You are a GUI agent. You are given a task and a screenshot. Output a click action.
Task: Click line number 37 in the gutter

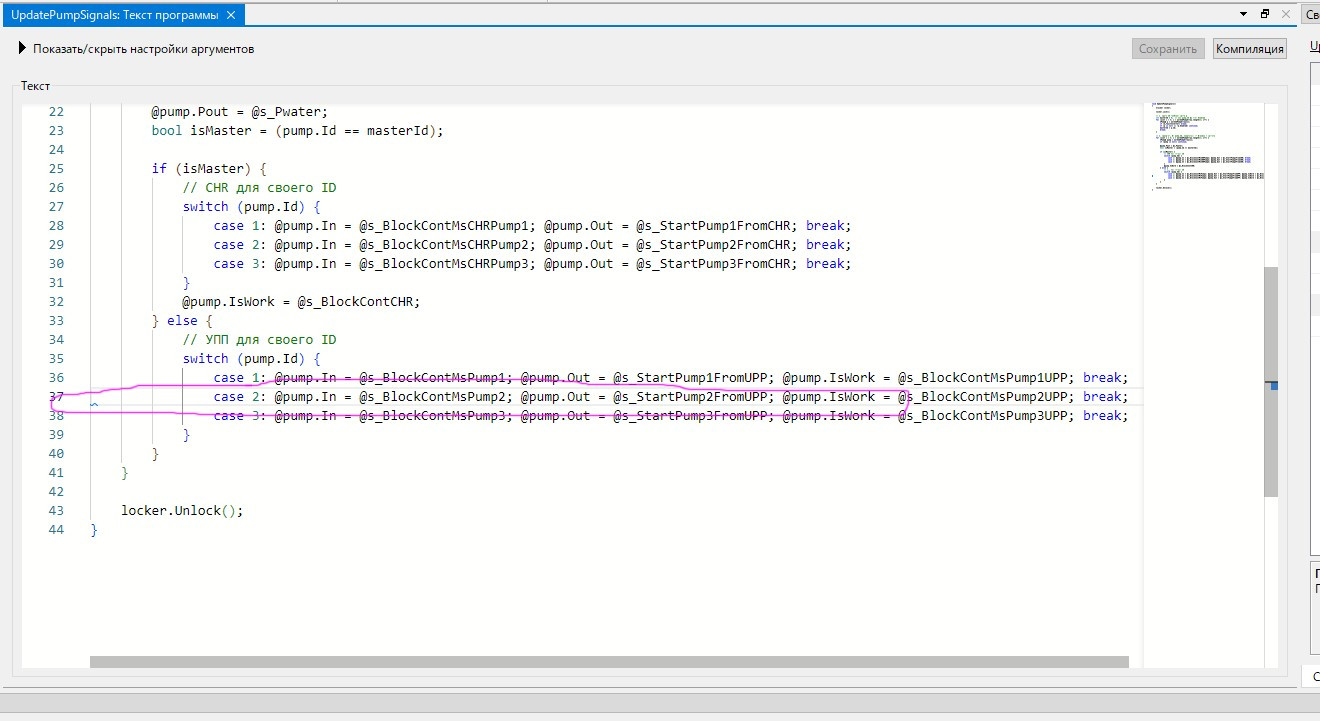56,397
